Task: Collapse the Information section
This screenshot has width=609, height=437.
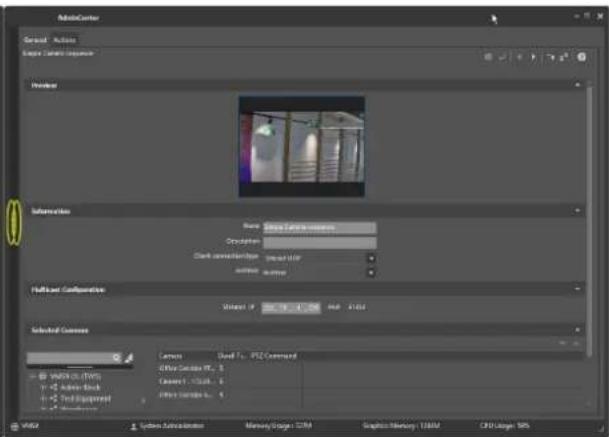Action: coord(578,211)
